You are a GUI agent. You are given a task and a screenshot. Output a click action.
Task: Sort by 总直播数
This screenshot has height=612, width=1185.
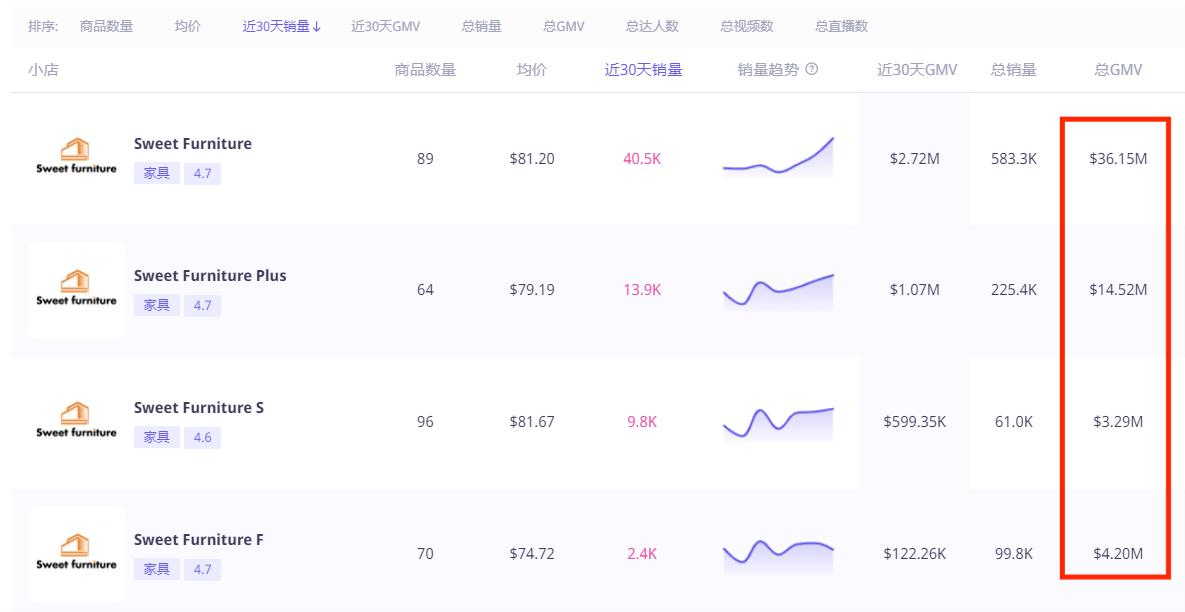[x=841, y=26]
